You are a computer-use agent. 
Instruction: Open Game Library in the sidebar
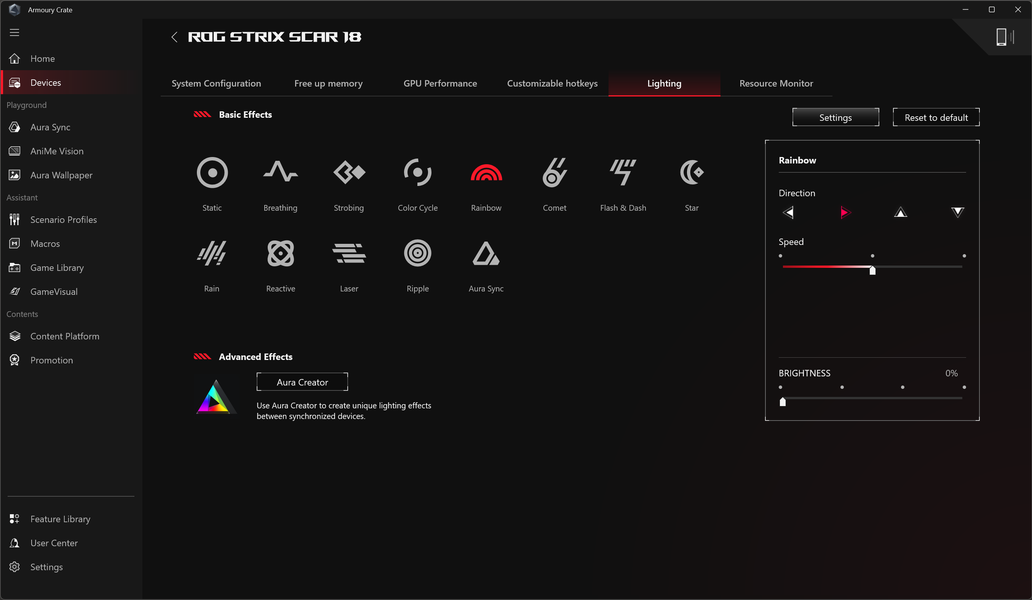click(71, 268)
